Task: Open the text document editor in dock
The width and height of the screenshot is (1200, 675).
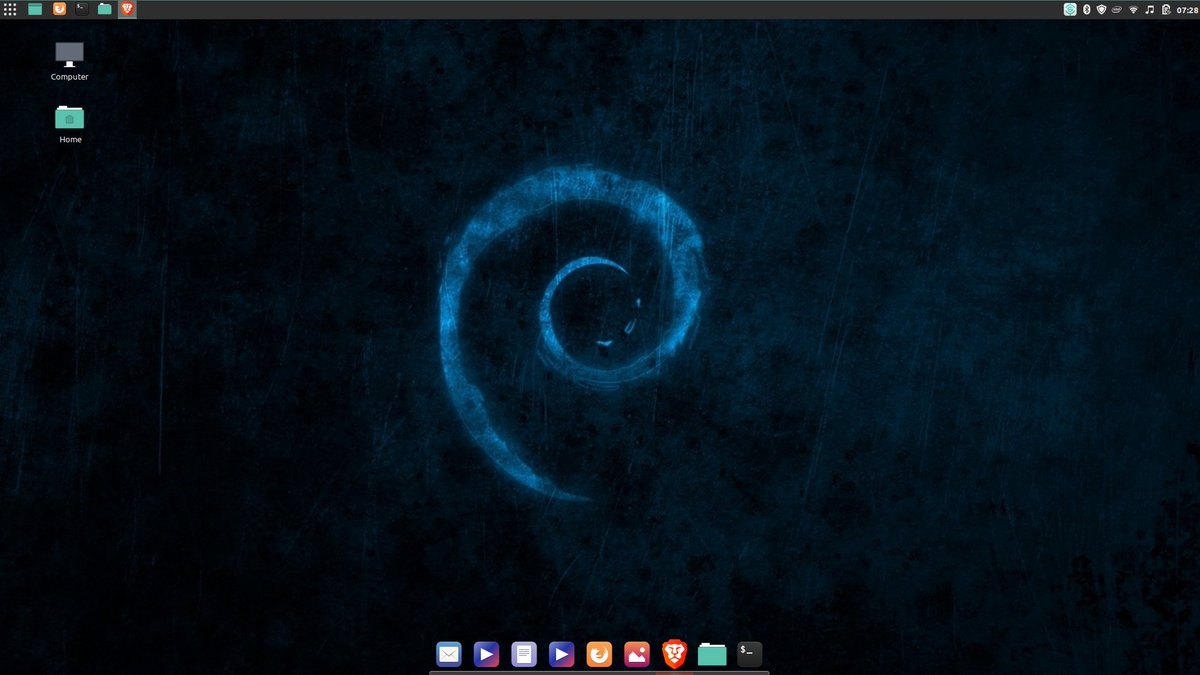Action: point(524,654)
